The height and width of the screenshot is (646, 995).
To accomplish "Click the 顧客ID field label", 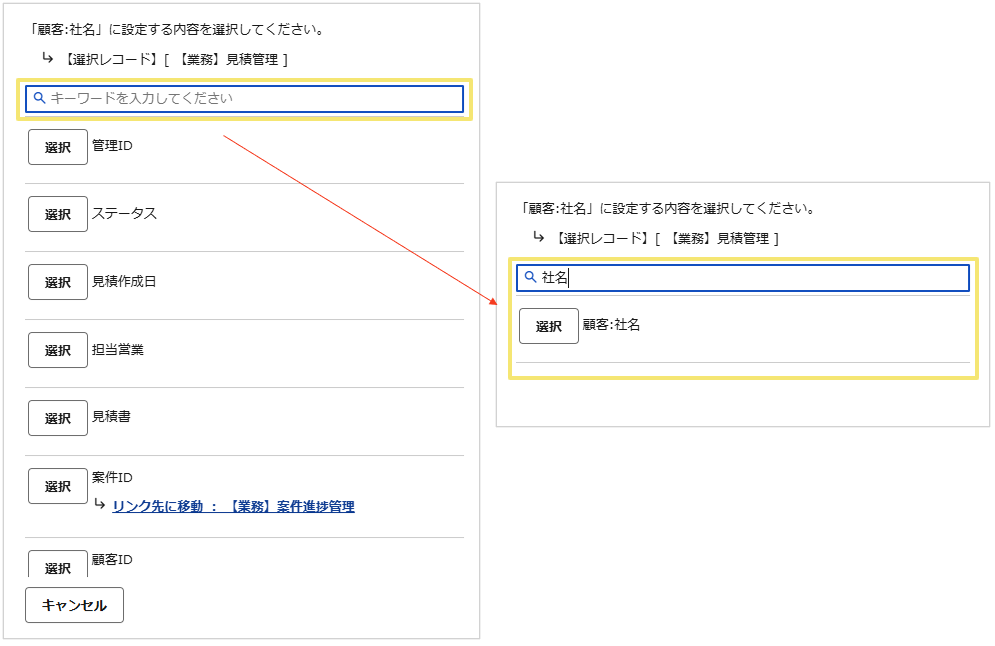I will tap(112, 560).
